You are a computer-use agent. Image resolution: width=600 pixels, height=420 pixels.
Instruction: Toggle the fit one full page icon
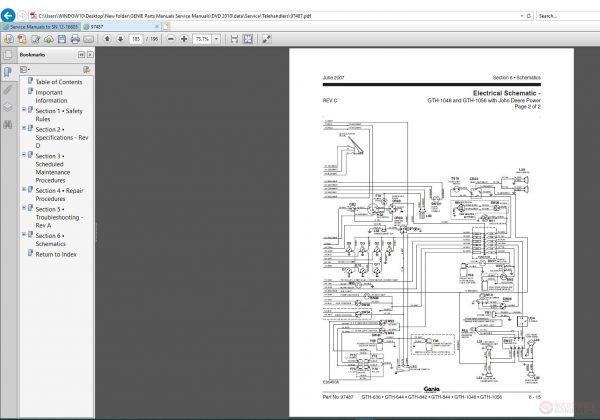click(248, 39)
